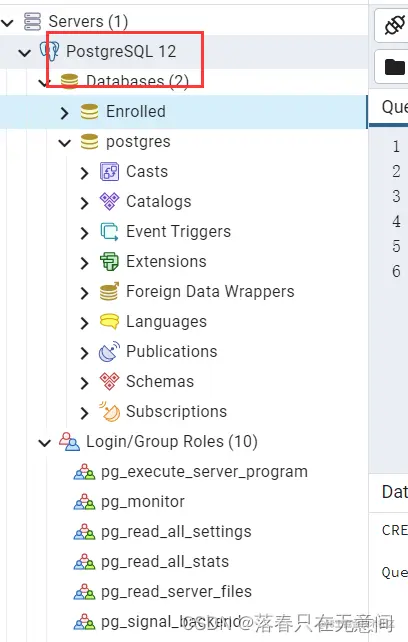Select the Login/Group Roles (10) label
The width and height of the screenshot is (408, 642).
172,442
